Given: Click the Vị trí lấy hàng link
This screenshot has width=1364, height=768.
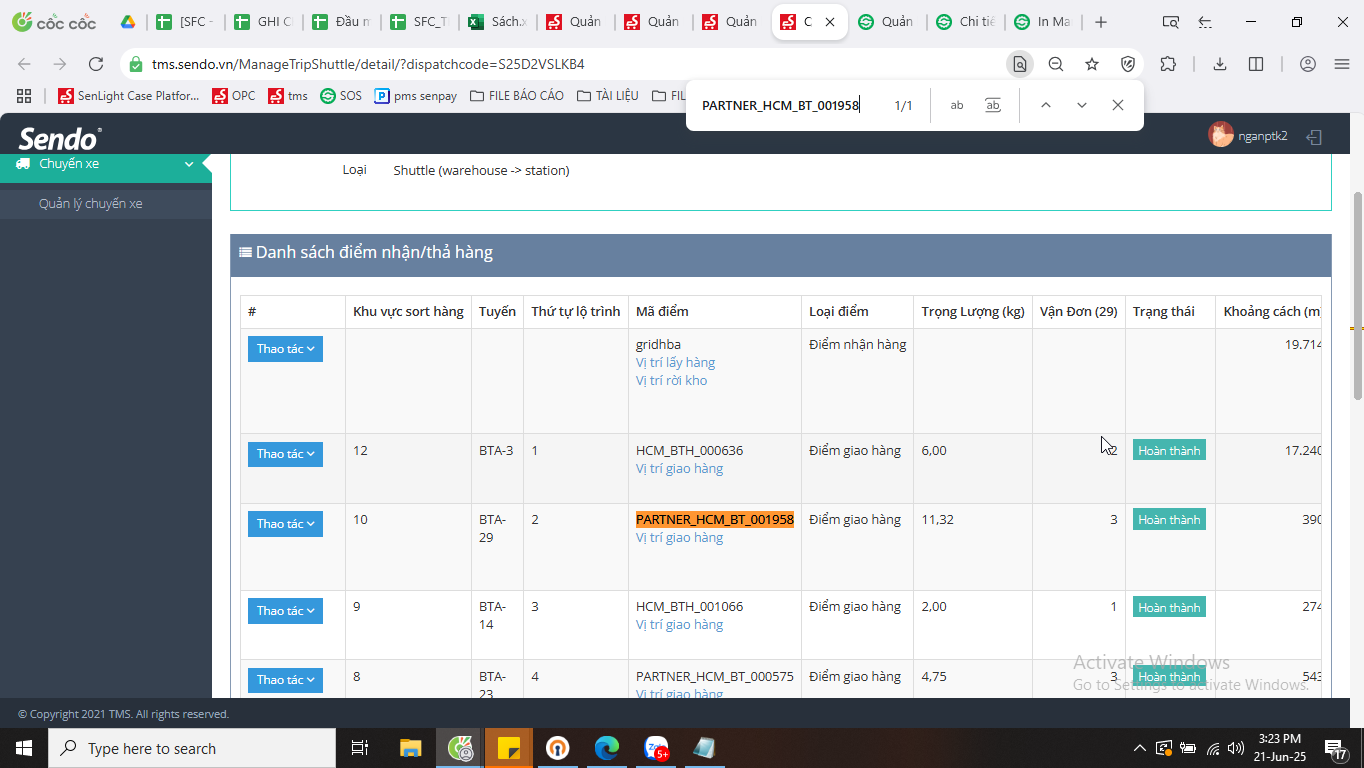Looking at the screenshot, I should [676, 363].
